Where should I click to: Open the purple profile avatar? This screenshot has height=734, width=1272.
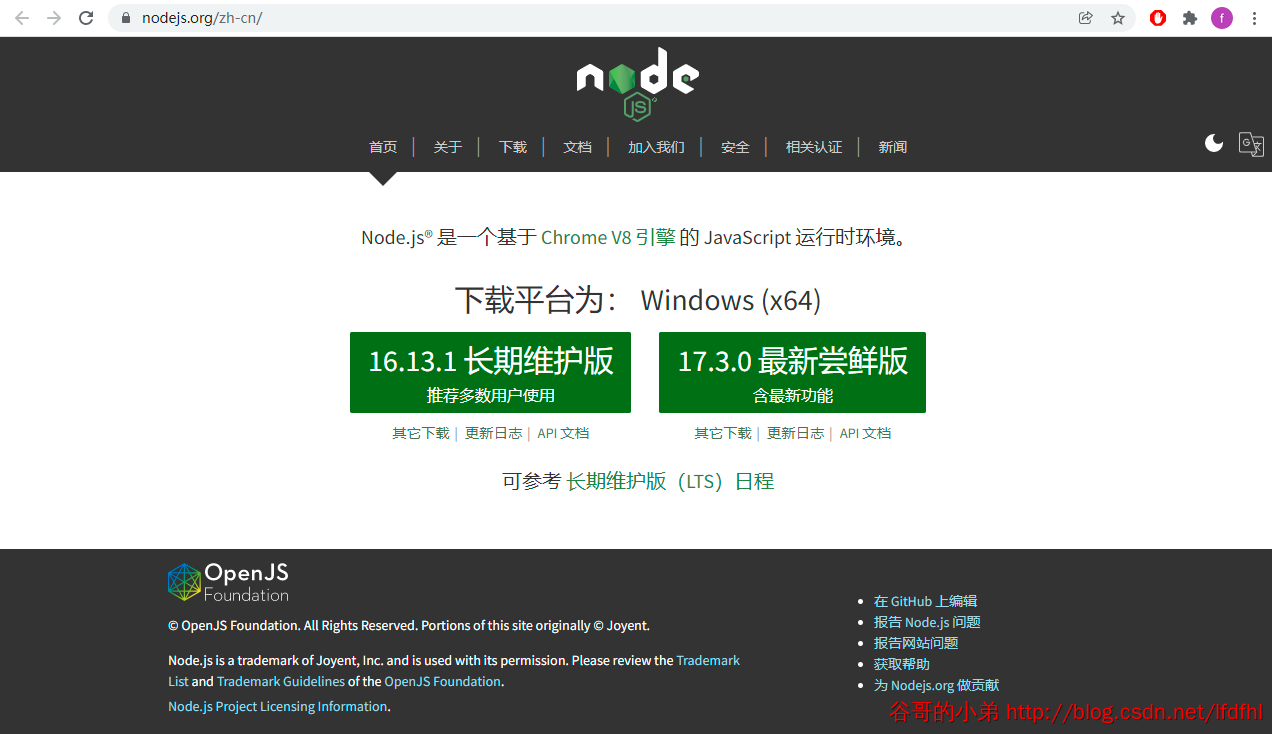tap(1222, 18)
